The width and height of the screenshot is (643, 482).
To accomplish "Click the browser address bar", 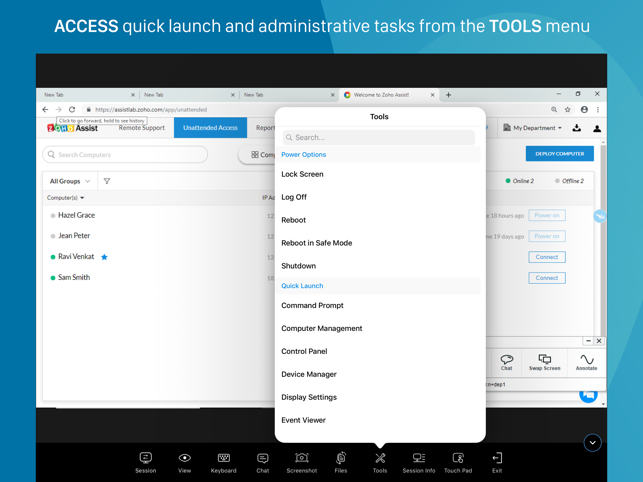I will coord(316,110).
